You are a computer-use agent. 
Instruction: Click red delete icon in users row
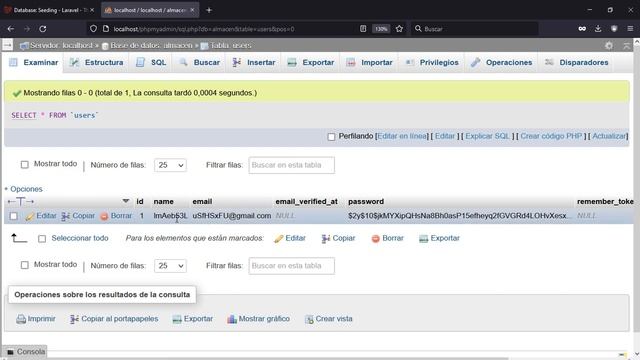(104, 216)
